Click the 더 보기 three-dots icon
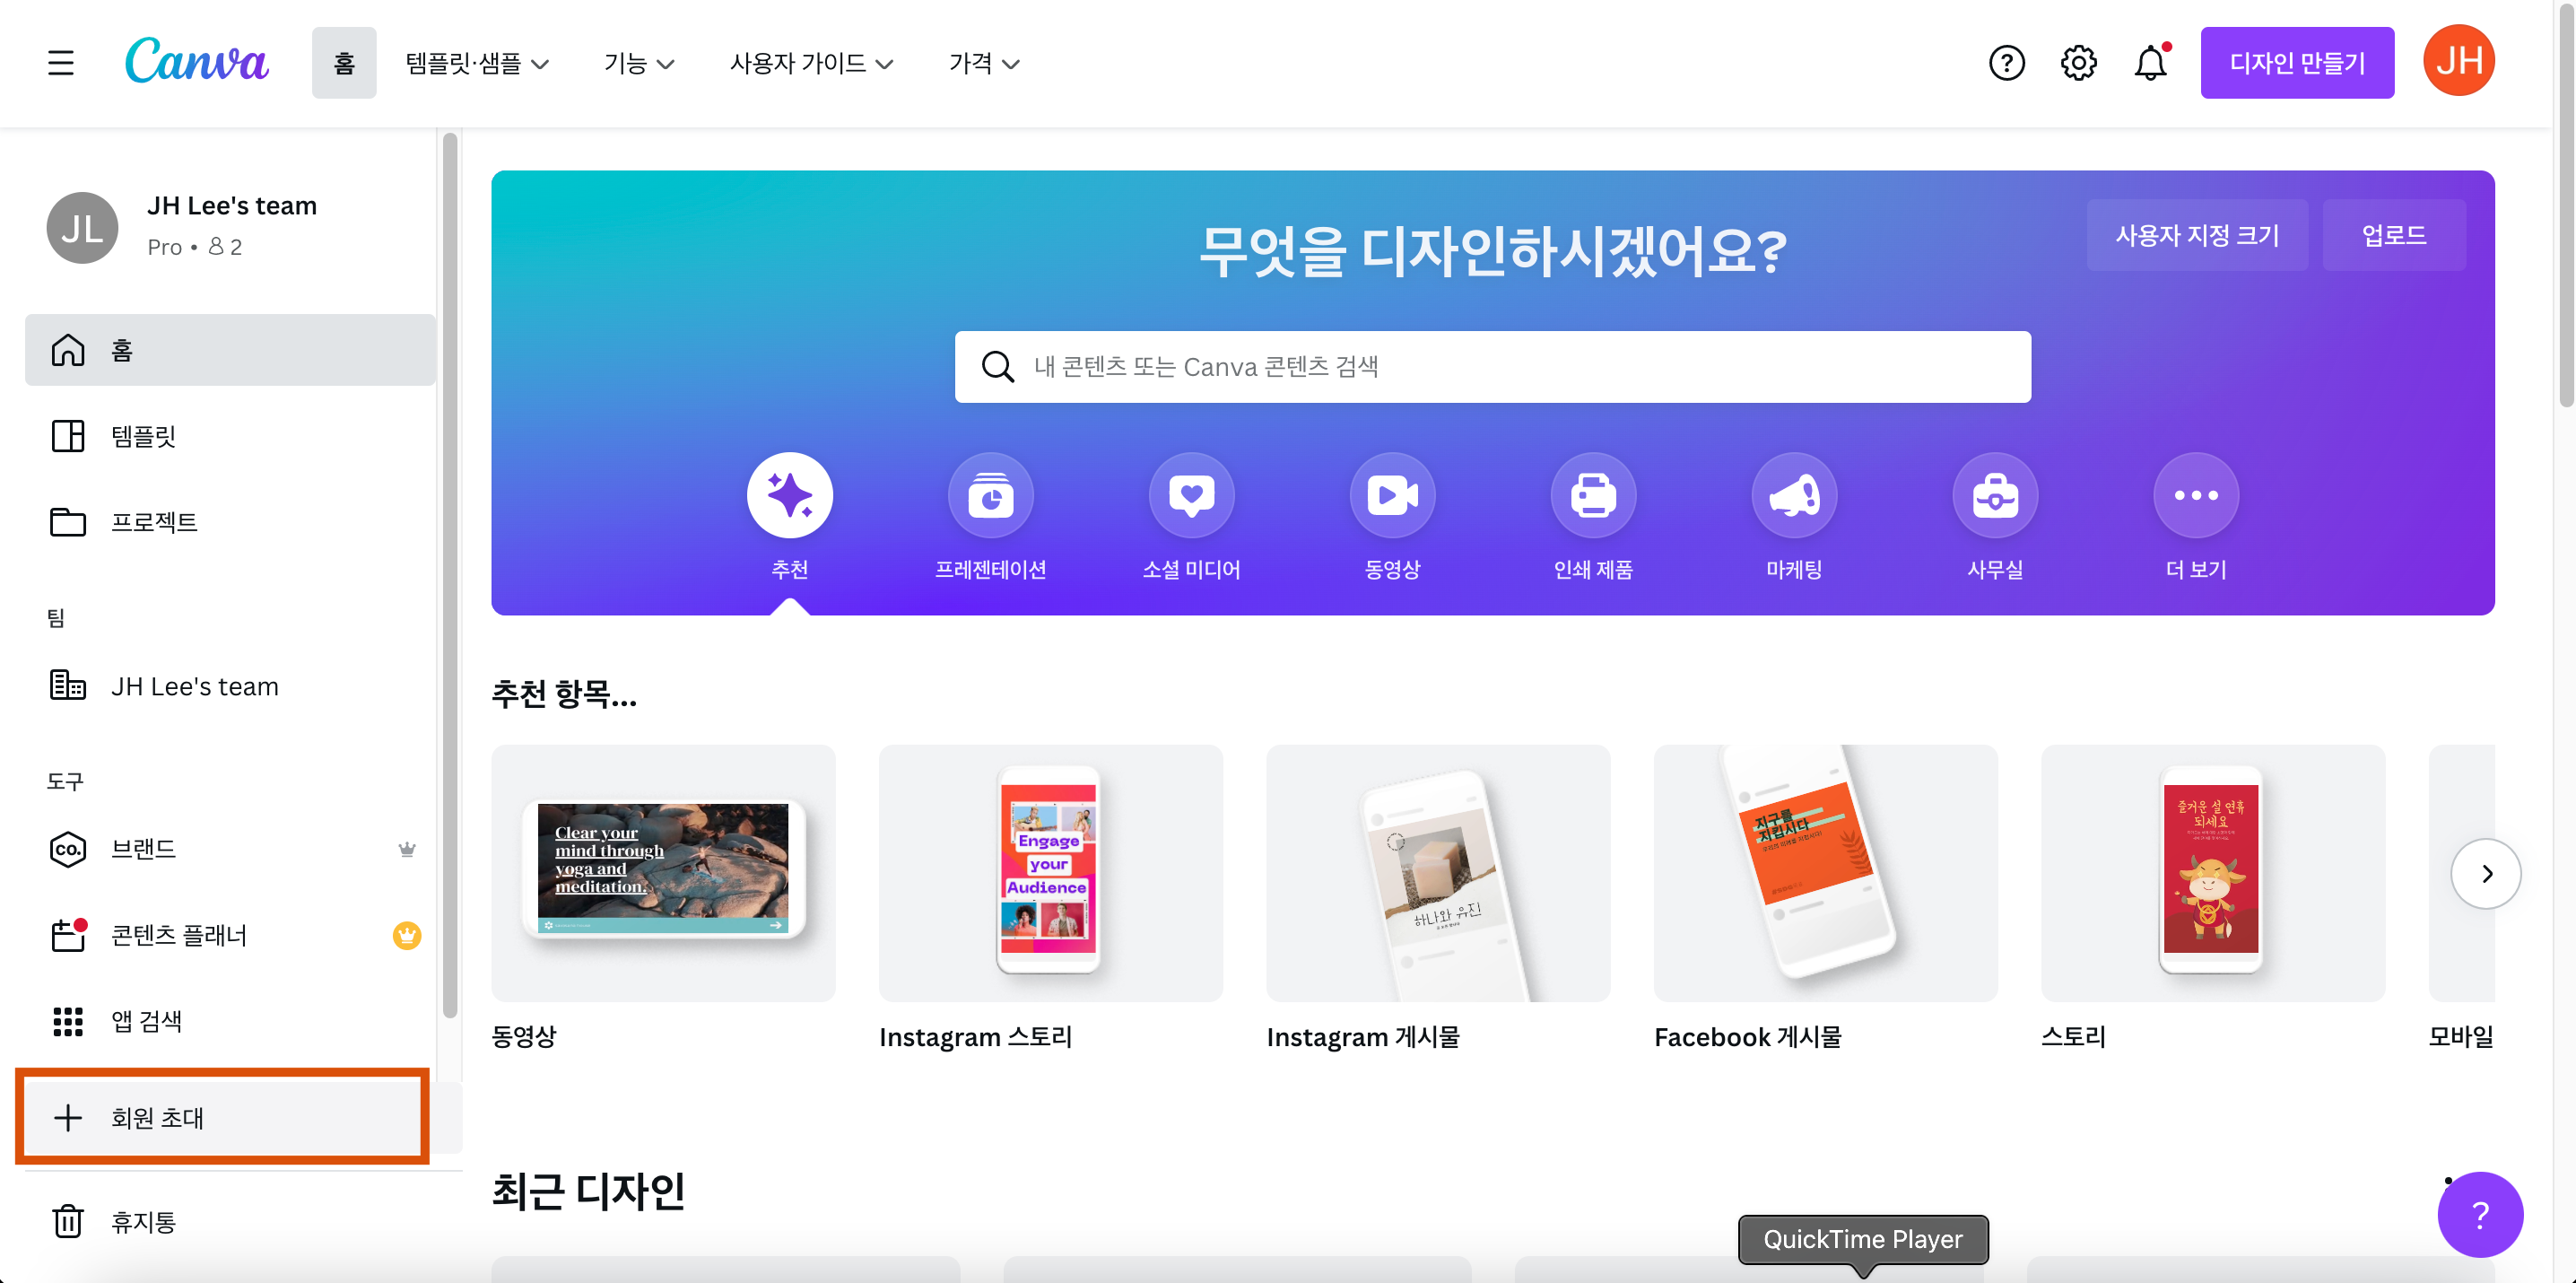 (x=2196, y=496)
